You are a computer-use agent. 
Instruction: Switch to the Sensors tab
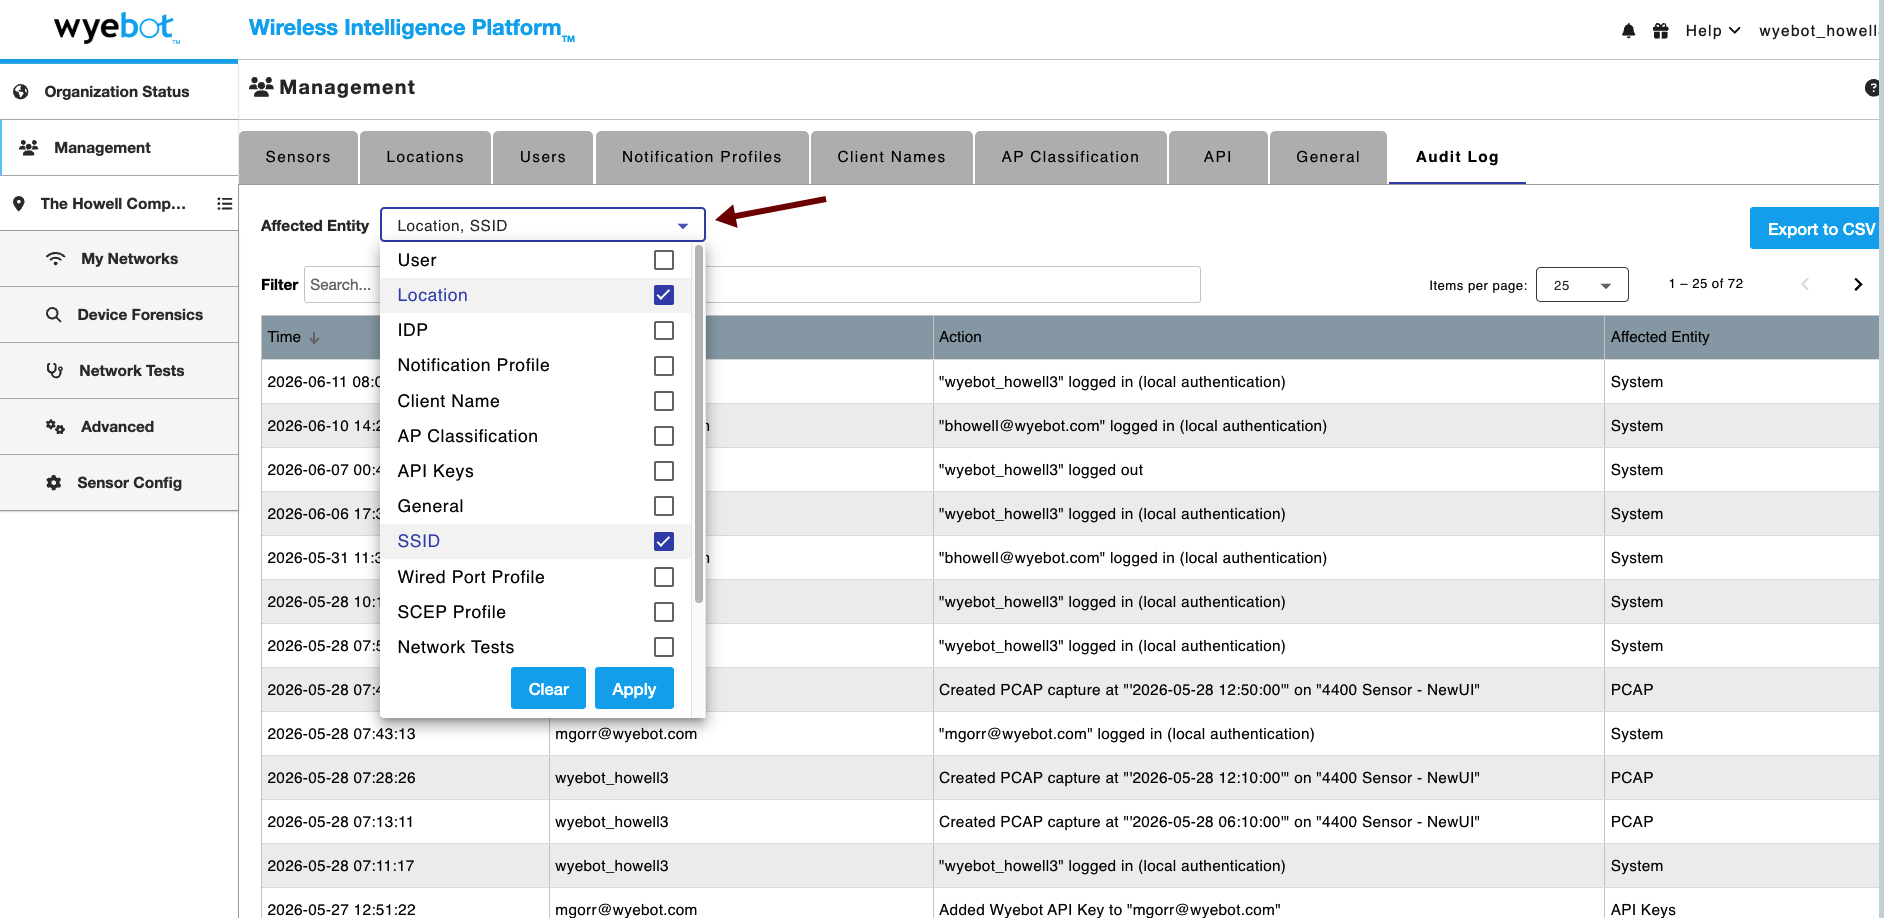tap(298, 157)
